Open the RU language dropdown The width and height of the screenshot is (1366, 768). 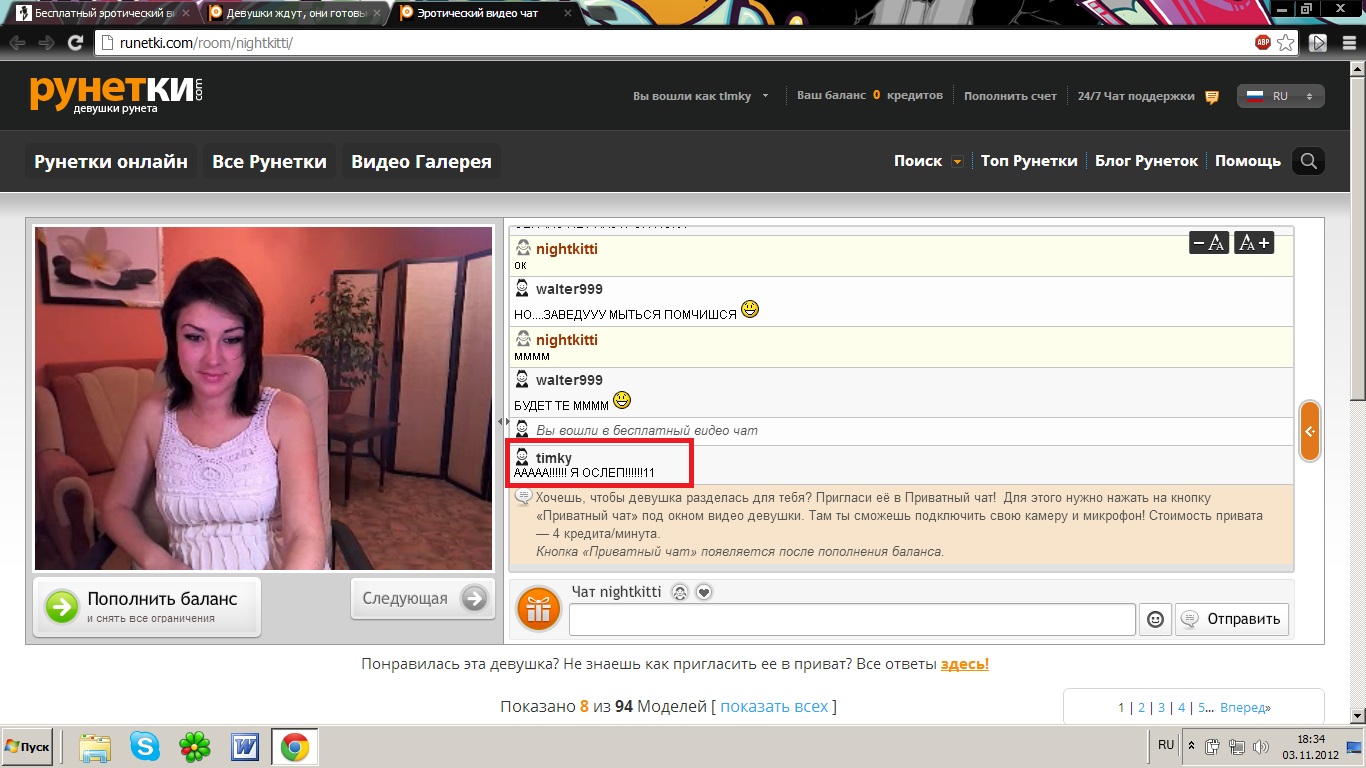click(x=1283, y=96)
